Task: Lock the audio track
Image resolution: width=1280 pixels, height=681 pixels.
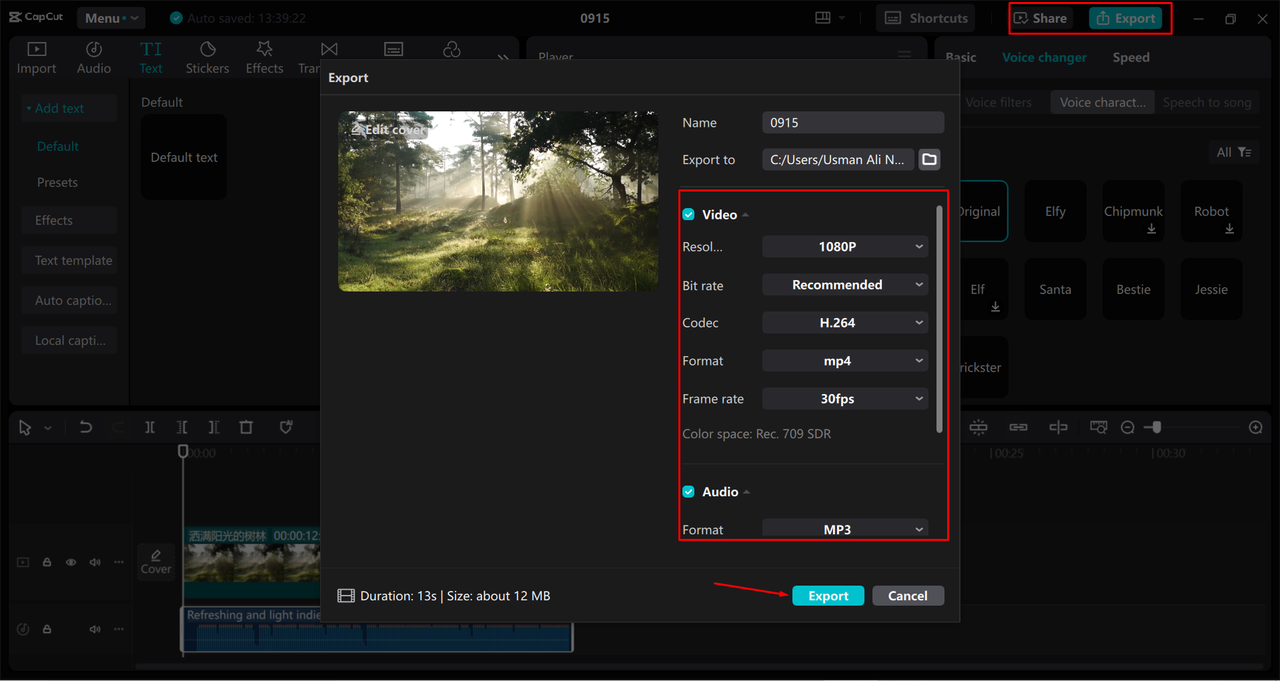Action: pyautogui.click(x=47, y=629)
